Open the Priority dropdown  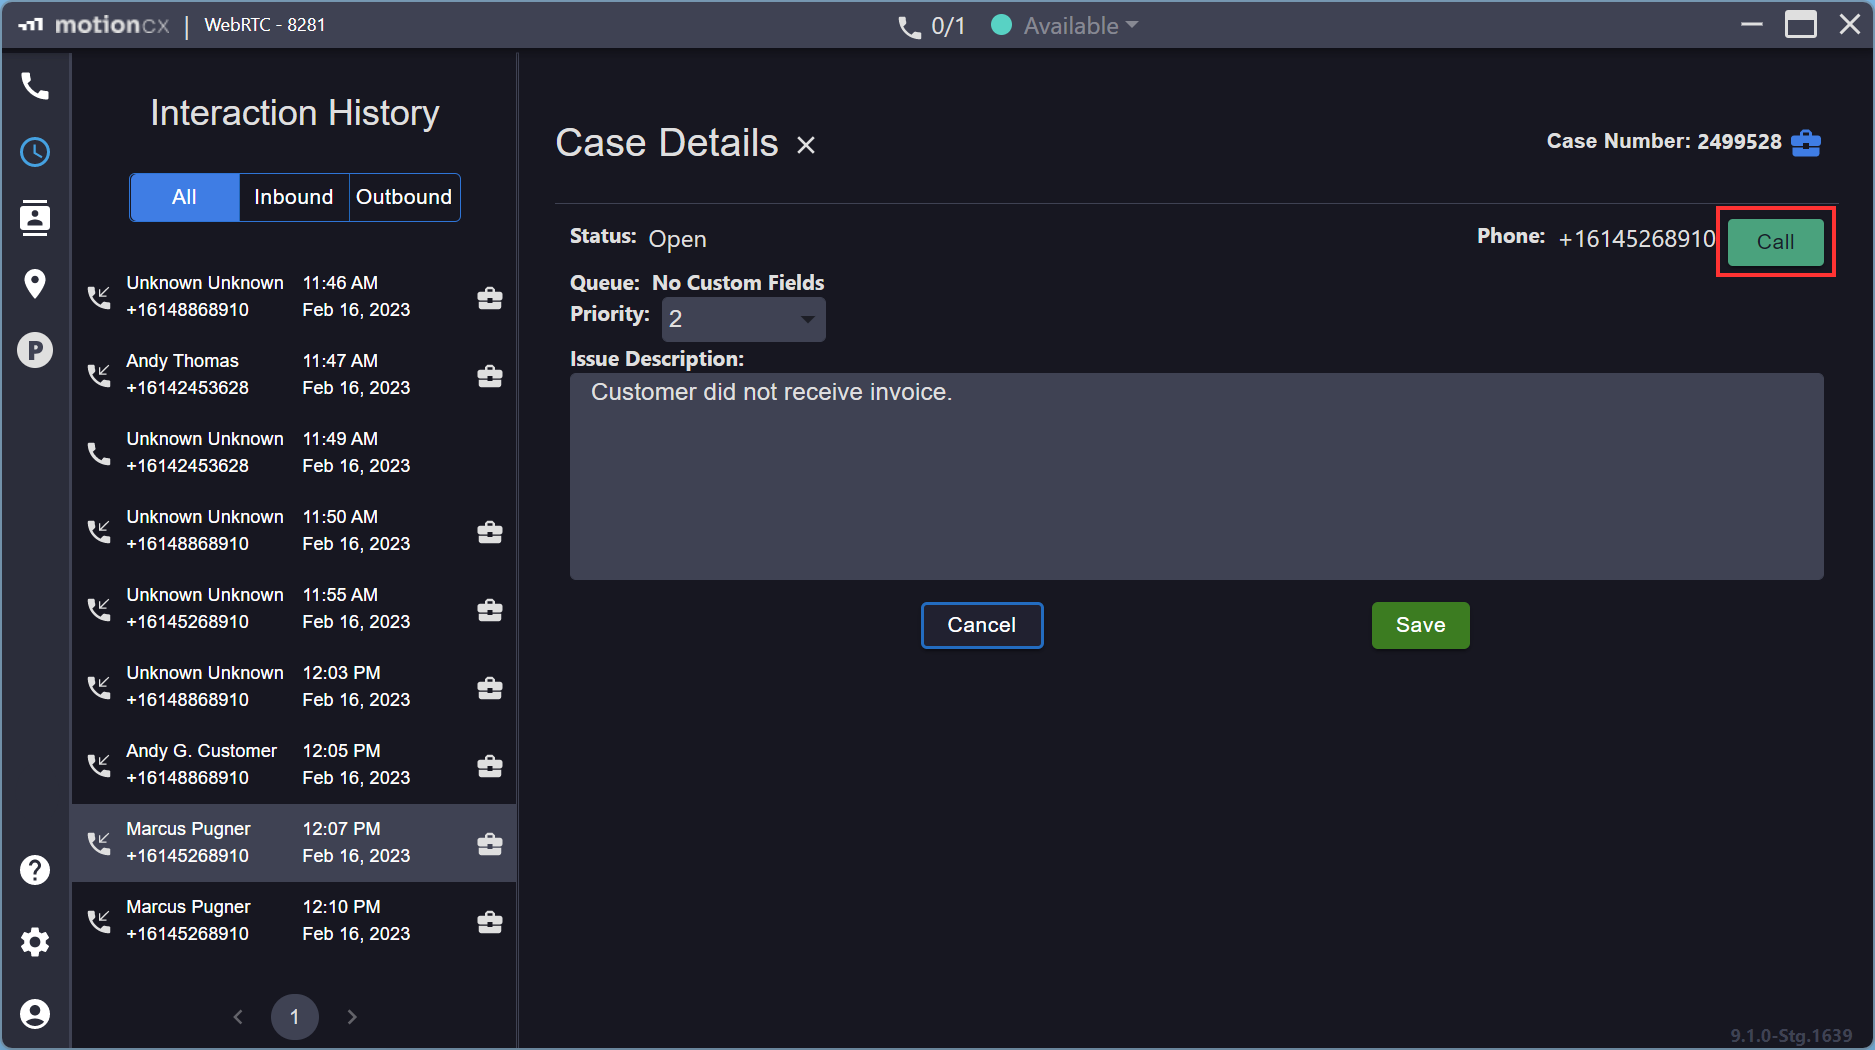(744, 319)
